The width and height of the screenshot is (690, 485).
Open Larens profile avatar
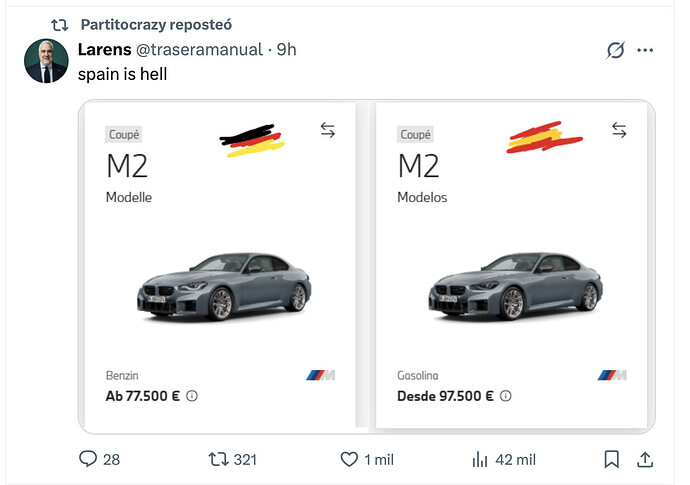click(46, 61)
